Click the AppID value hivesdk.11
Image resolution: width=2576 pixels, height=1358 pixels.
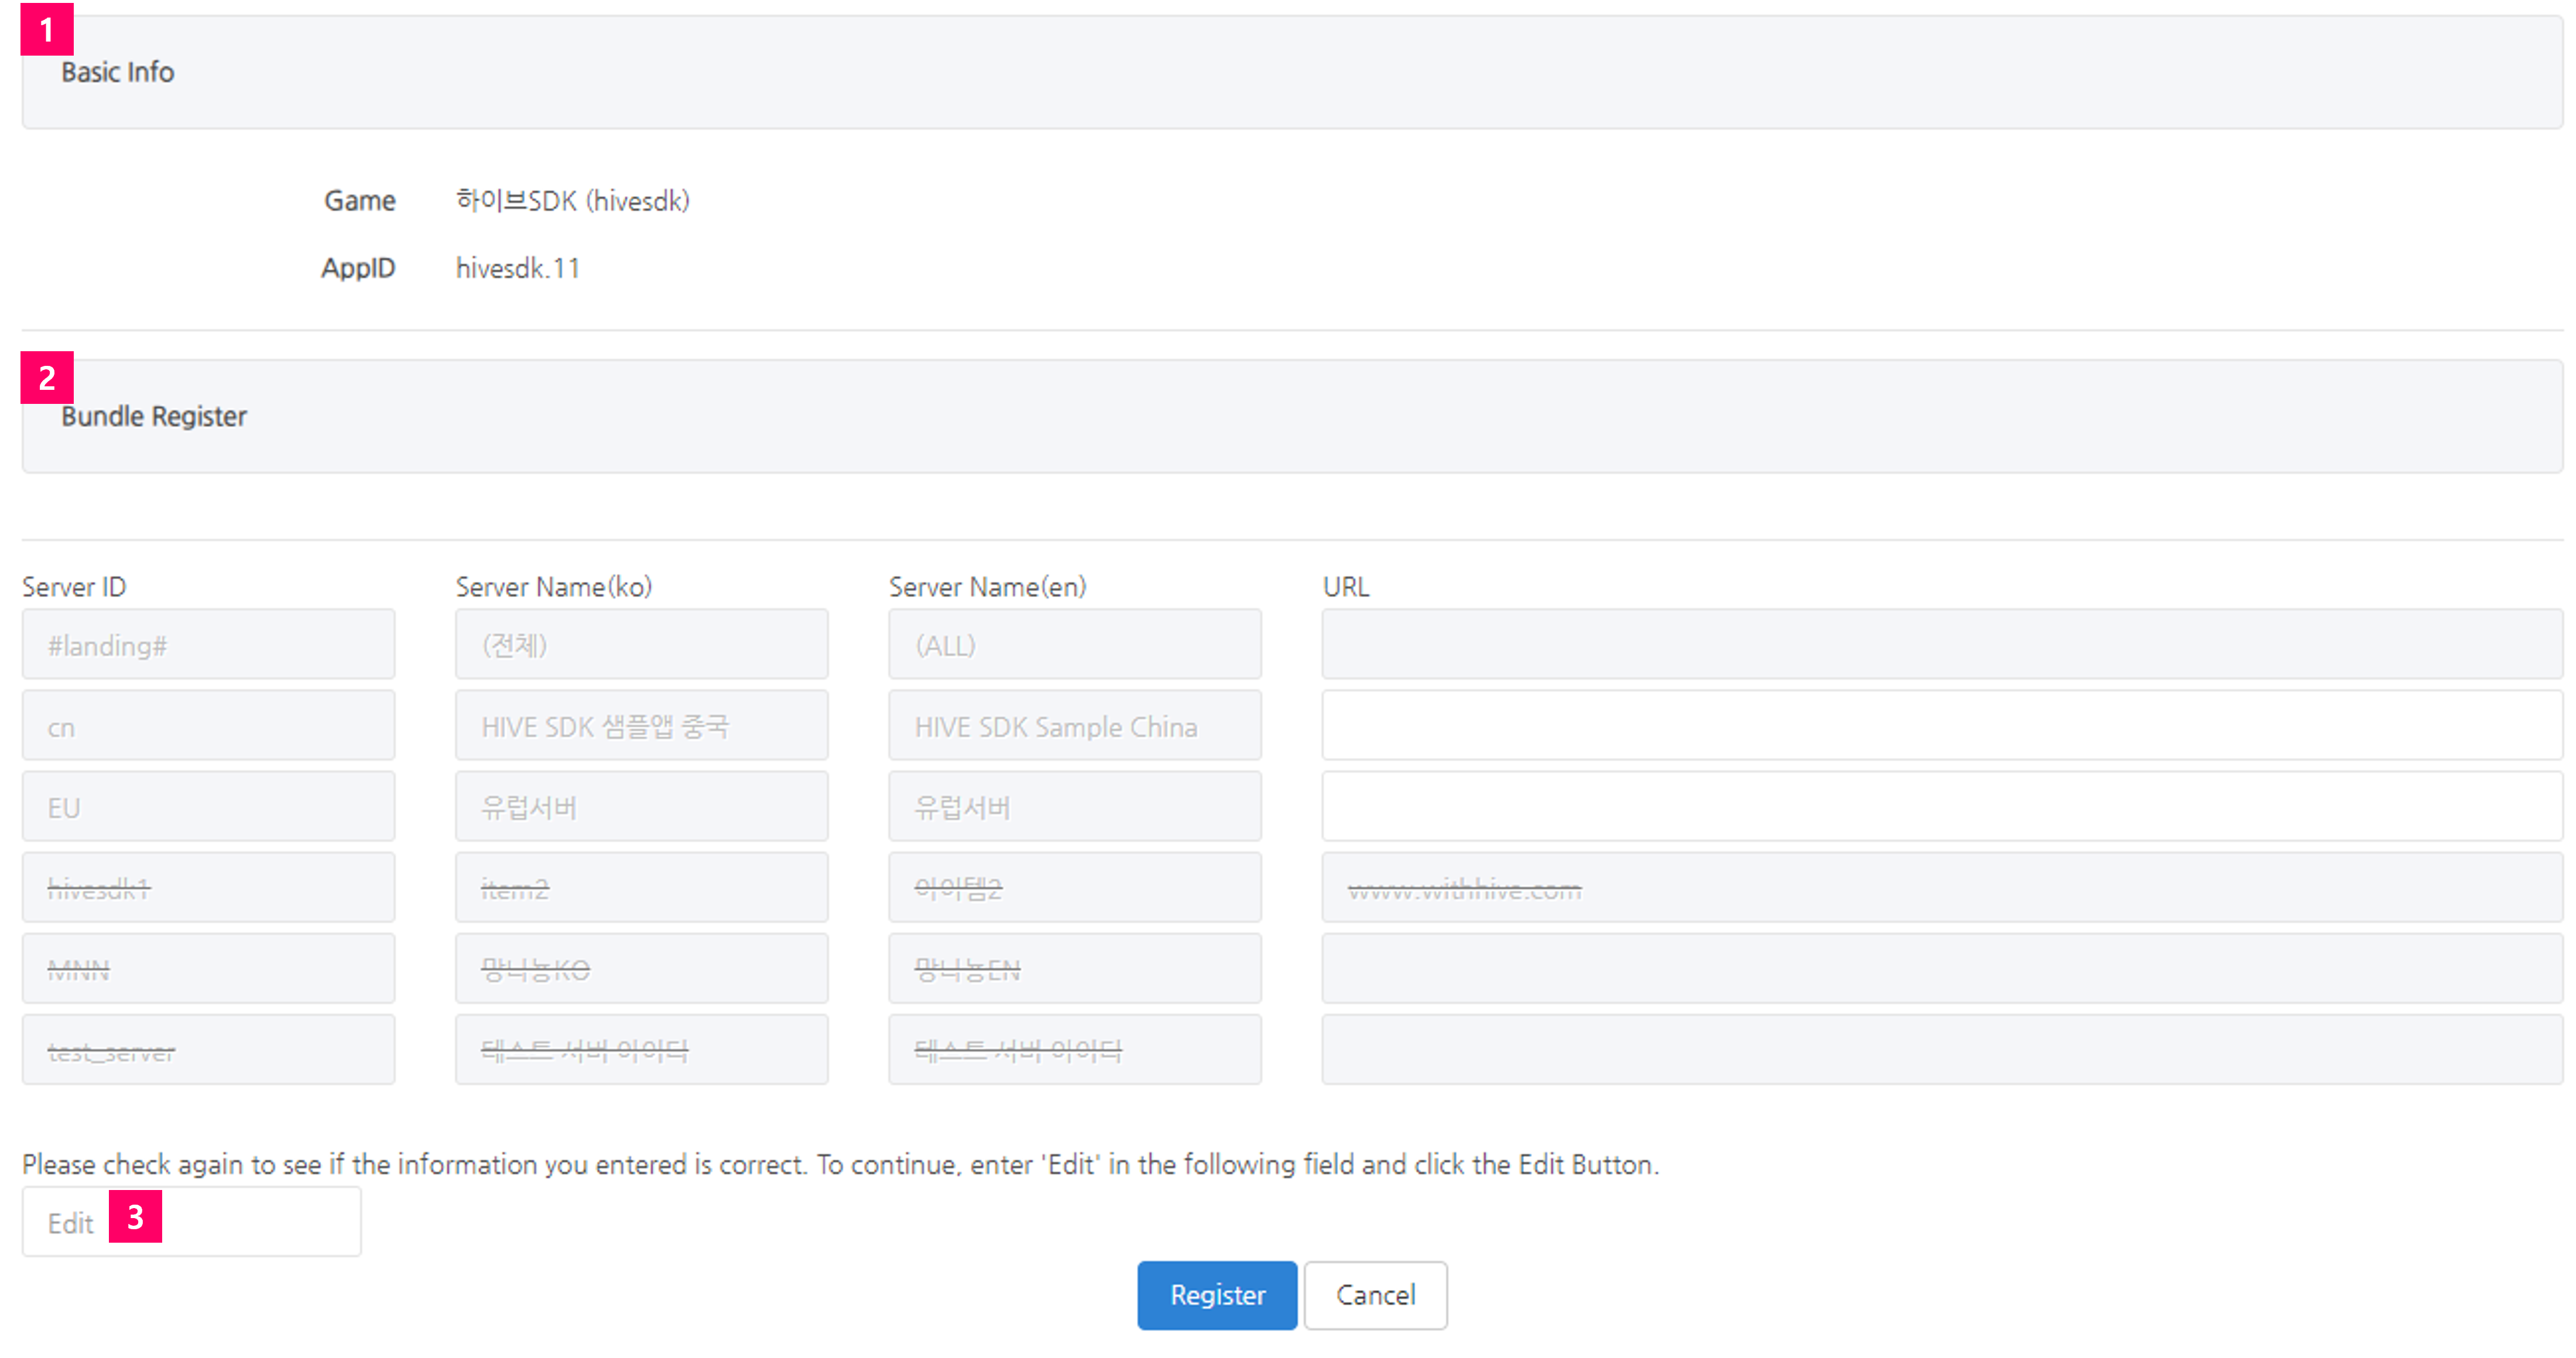point(518,268)
